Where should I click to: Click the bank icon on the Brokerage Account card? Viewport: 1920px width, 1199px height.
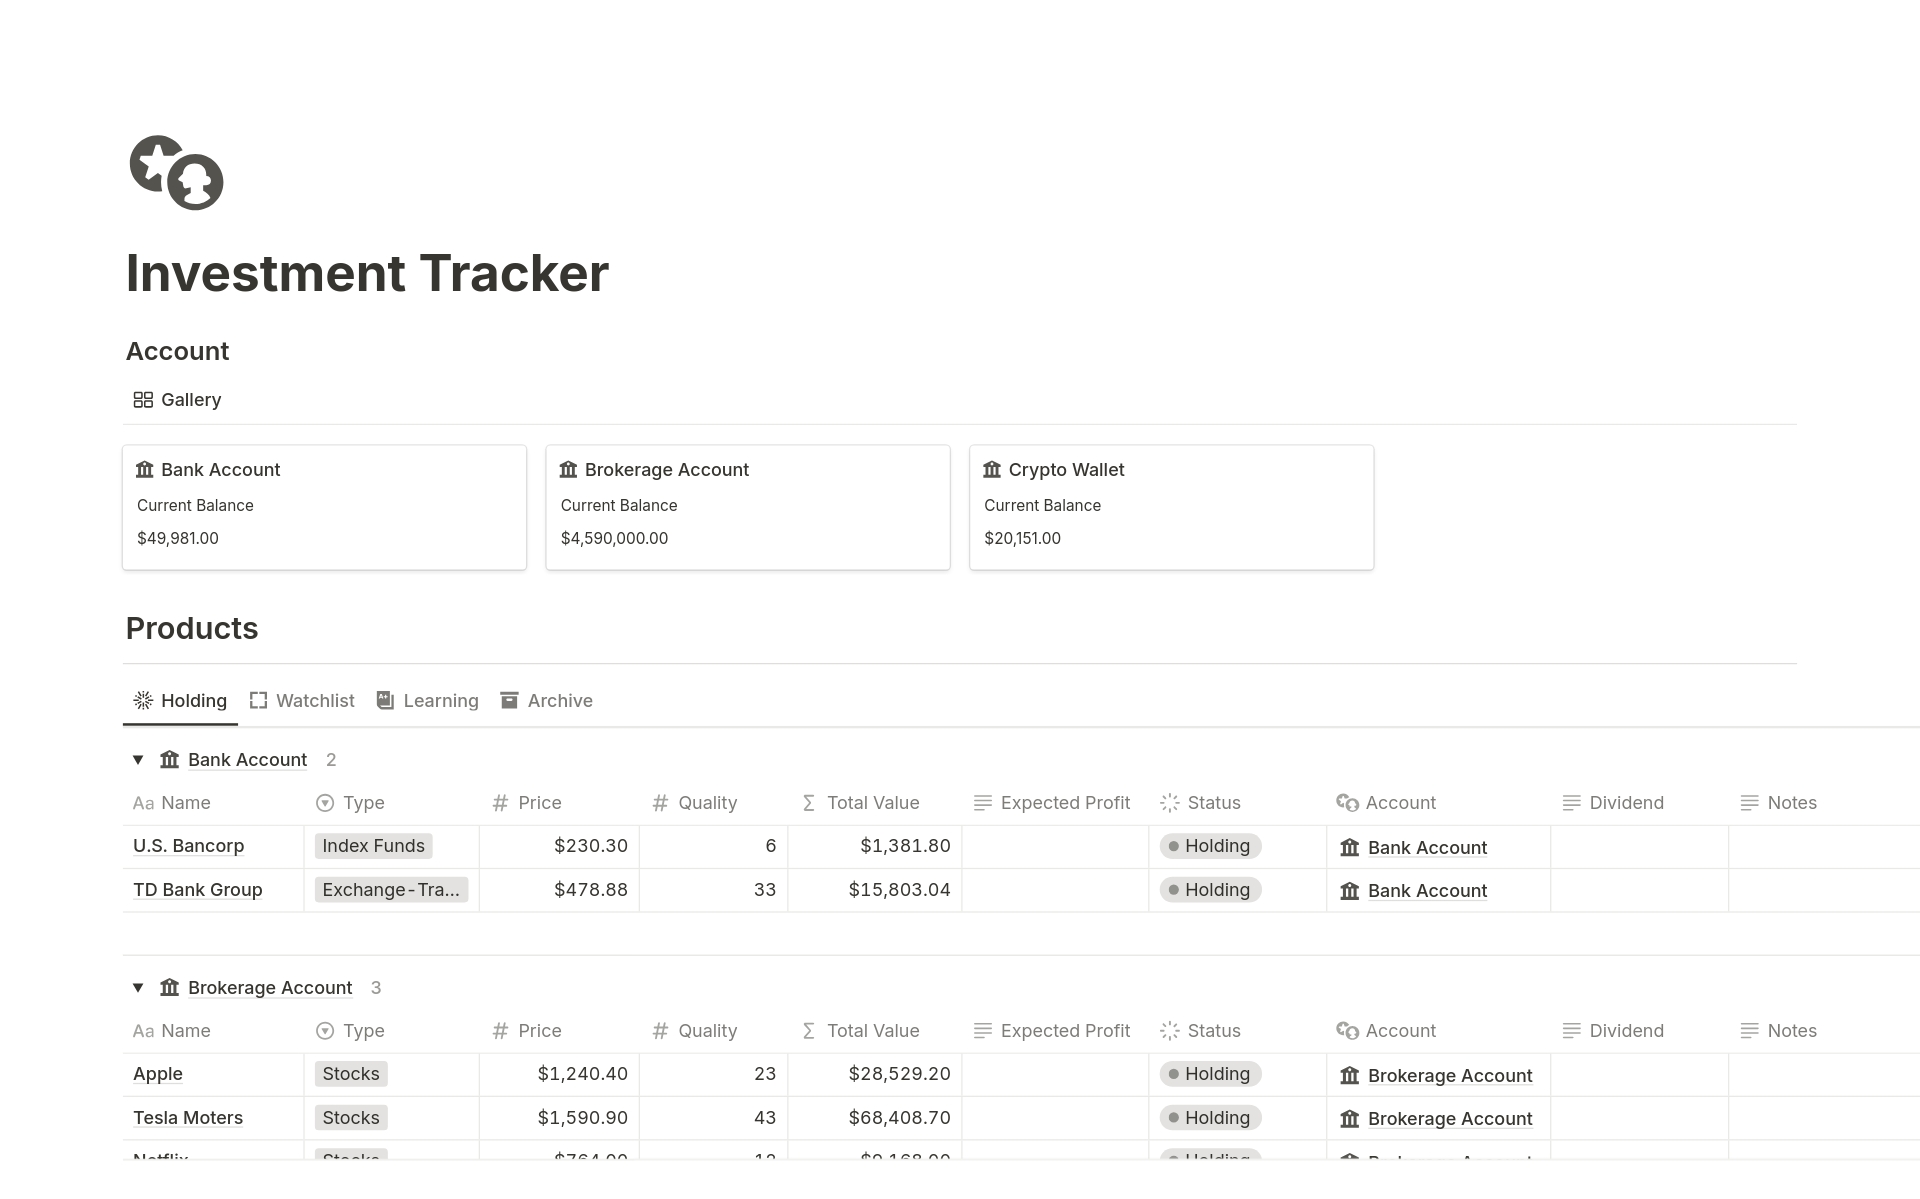tap(568, 470)
